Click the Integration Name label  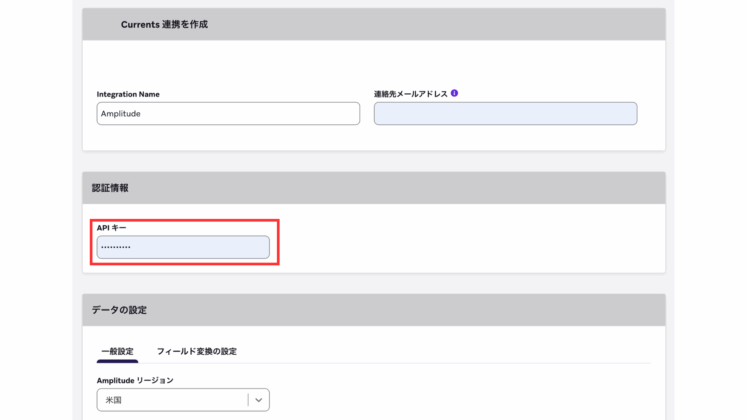pos(128,94)
